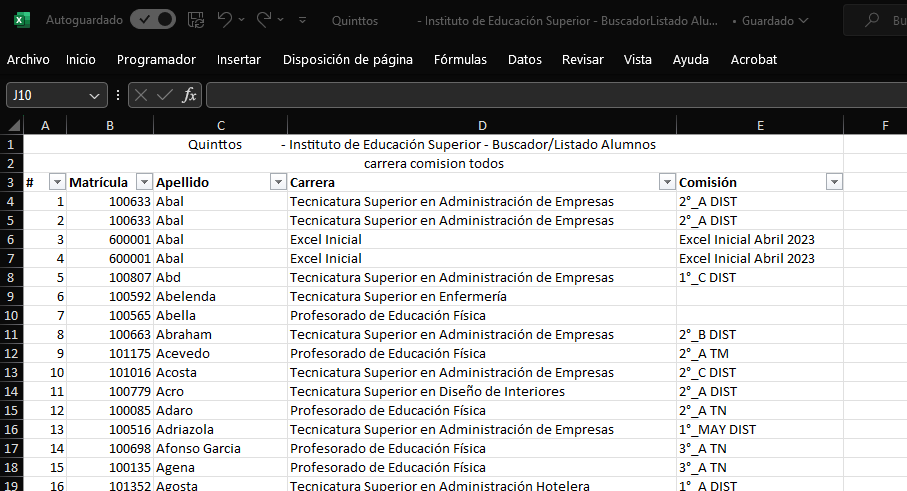Click the Insert Function fx icon

point(189,95)
